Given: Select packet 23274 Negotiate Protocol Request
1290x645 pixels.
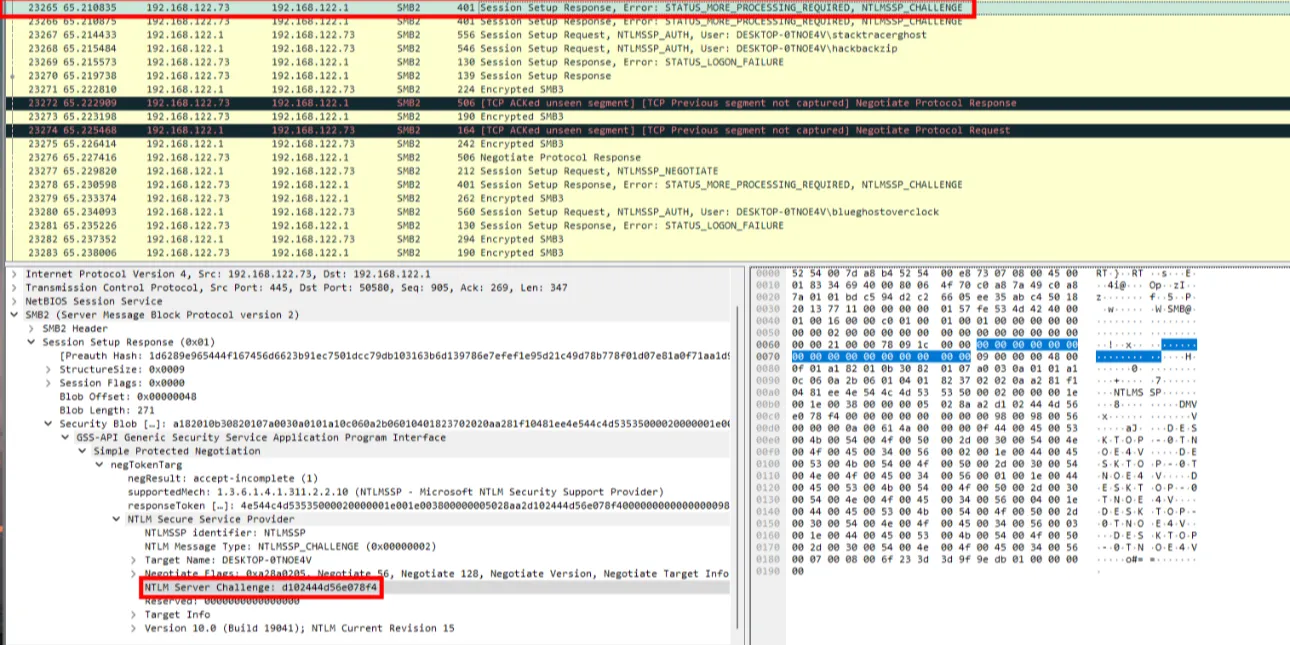Looking at the screenshot, I should coord(645,130).
